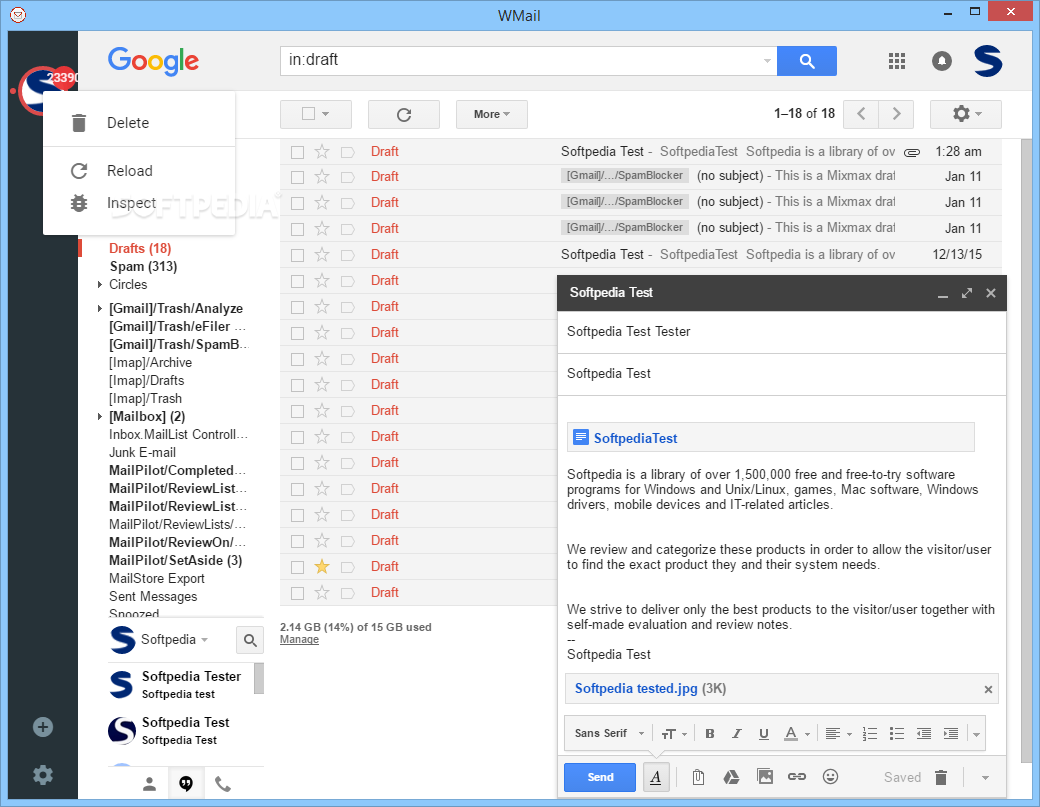
Task: Choose Inspect from the context menu
Action: (x=139, y=203)
